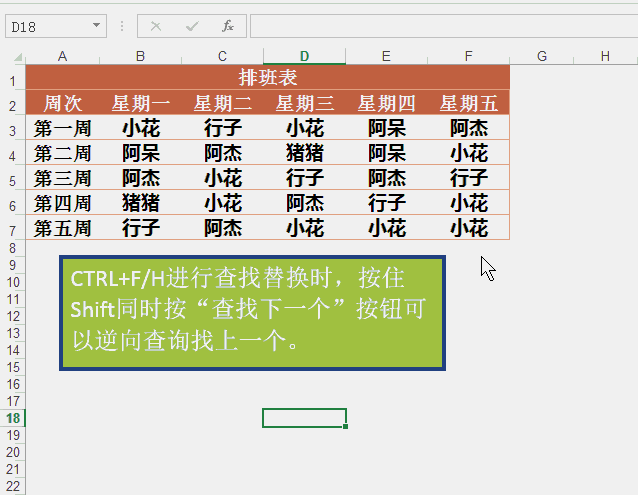Select row 22 header

pyautogui.click(x=13, y=486)
